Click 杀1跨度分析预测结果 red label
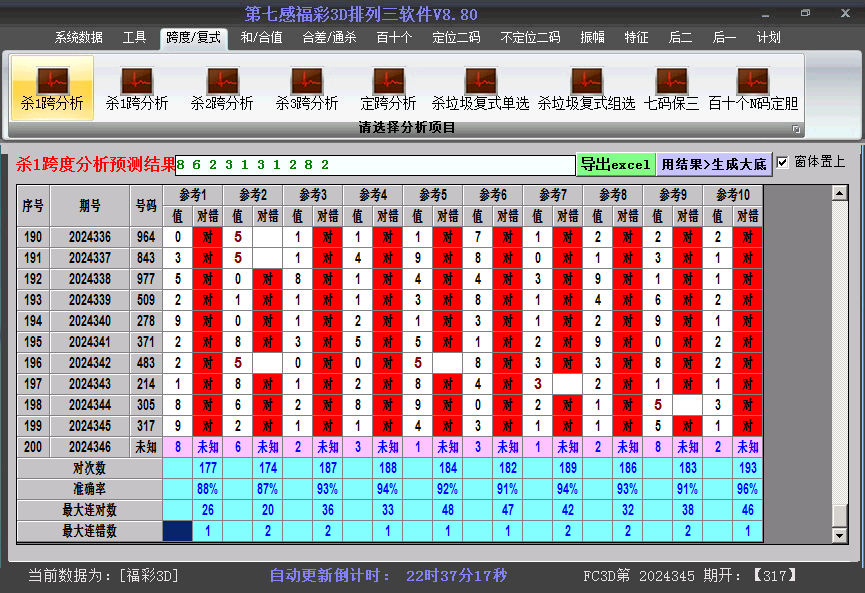The height and width of the screenshot is (593, 865). coord(95,164)
